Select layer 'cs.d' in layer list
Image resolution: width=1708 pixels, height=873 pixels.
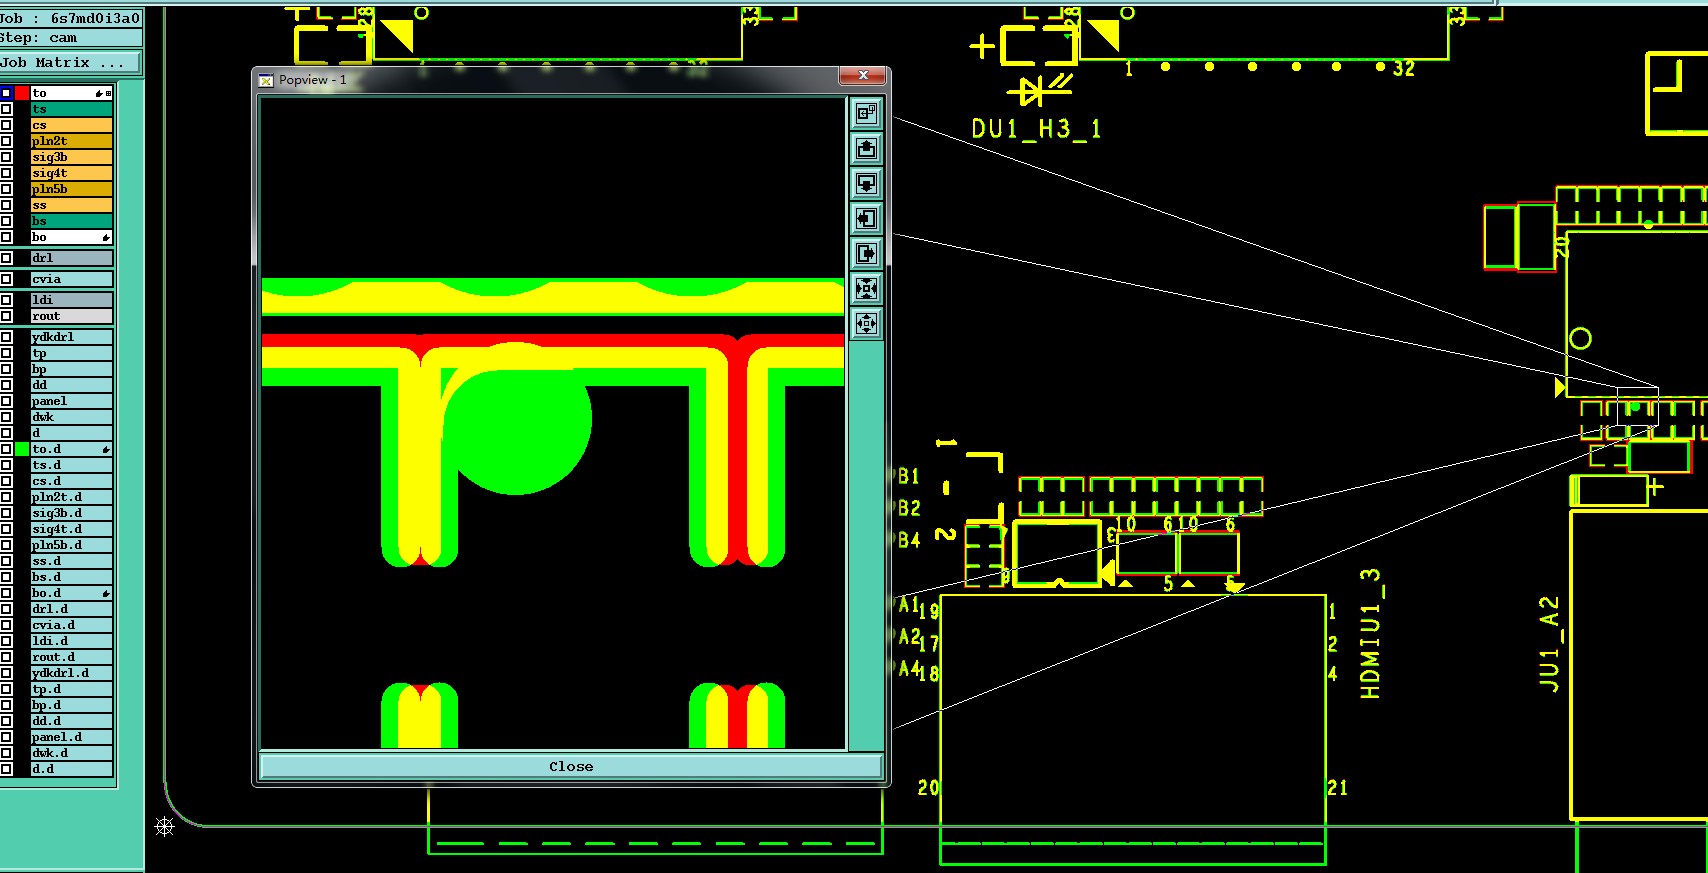click(72, 481)
